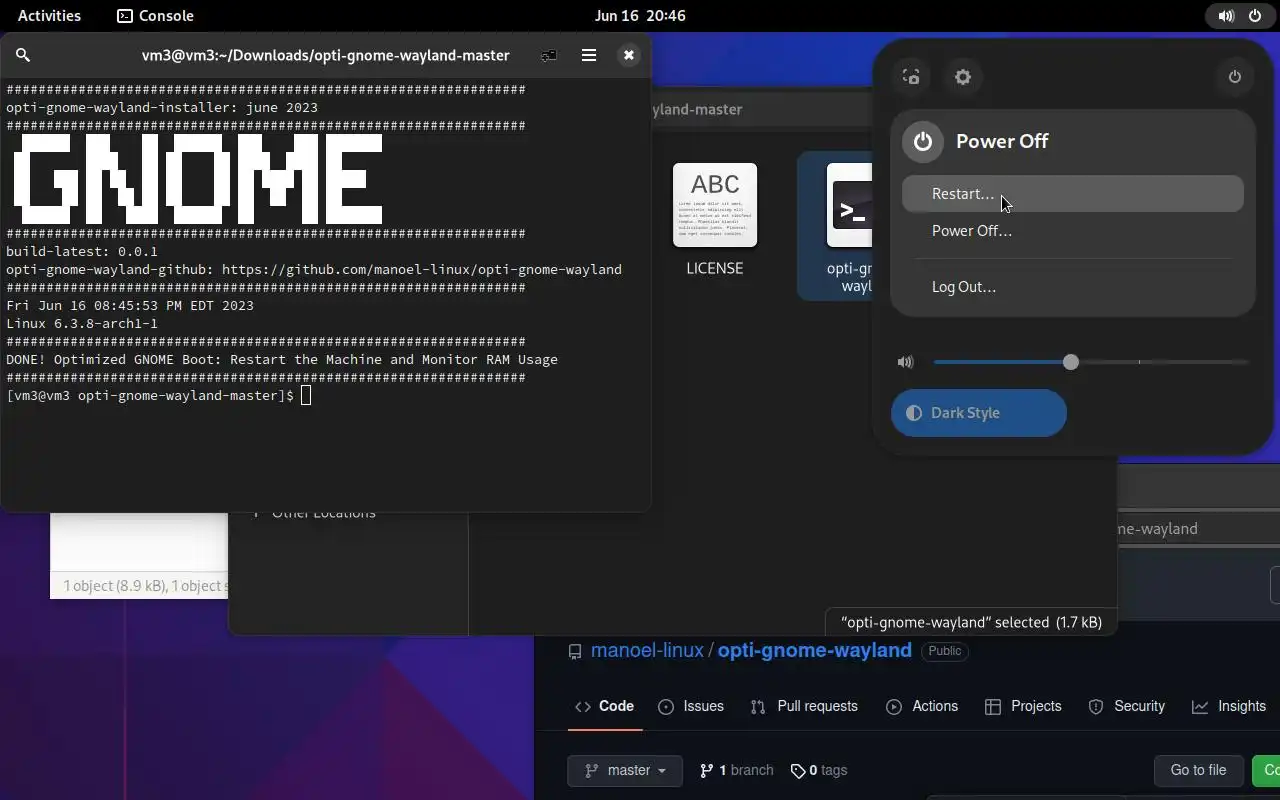Viewport: 1280px width, 800px height.
Task: Click the Insights graph icon
Action: (1200, 707)
